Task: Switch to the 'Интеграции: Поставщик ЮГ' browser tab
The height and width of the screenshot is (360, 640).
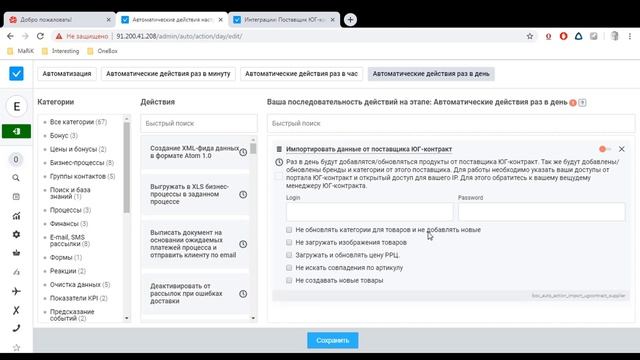Action: [x=284, y=20]
